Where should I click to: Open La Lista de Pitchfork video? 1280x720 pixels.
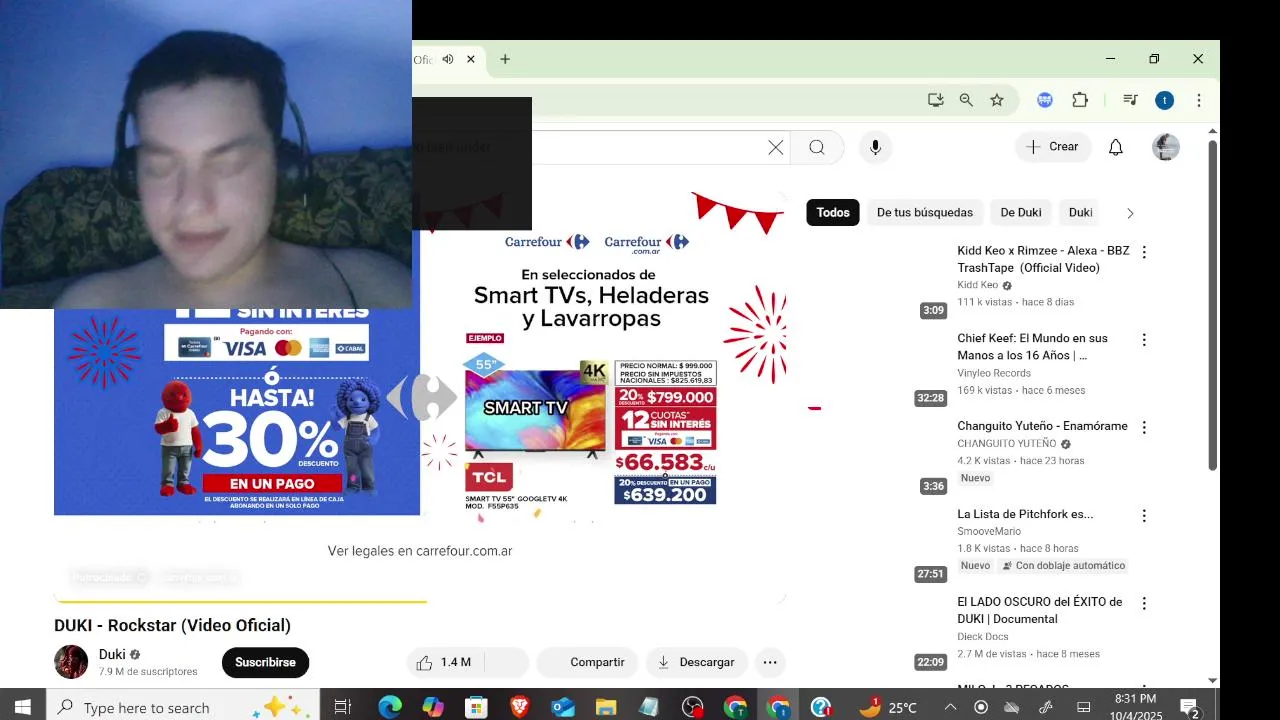[x=1025, y=514]
